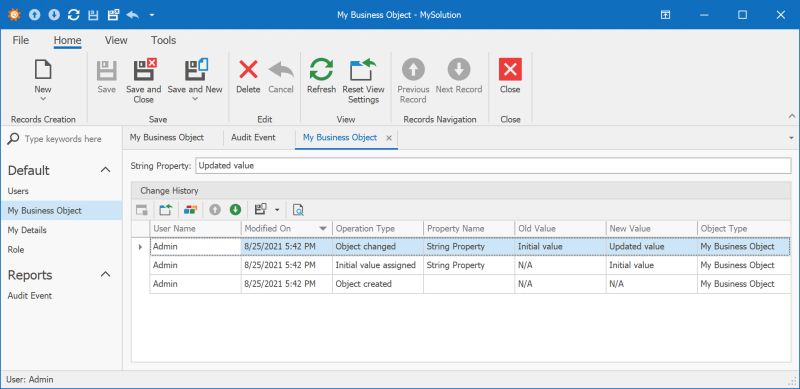The height and width of the screenshot is (389, 800).
Task: Click the red Delete icon
Action: click(248, 69)
